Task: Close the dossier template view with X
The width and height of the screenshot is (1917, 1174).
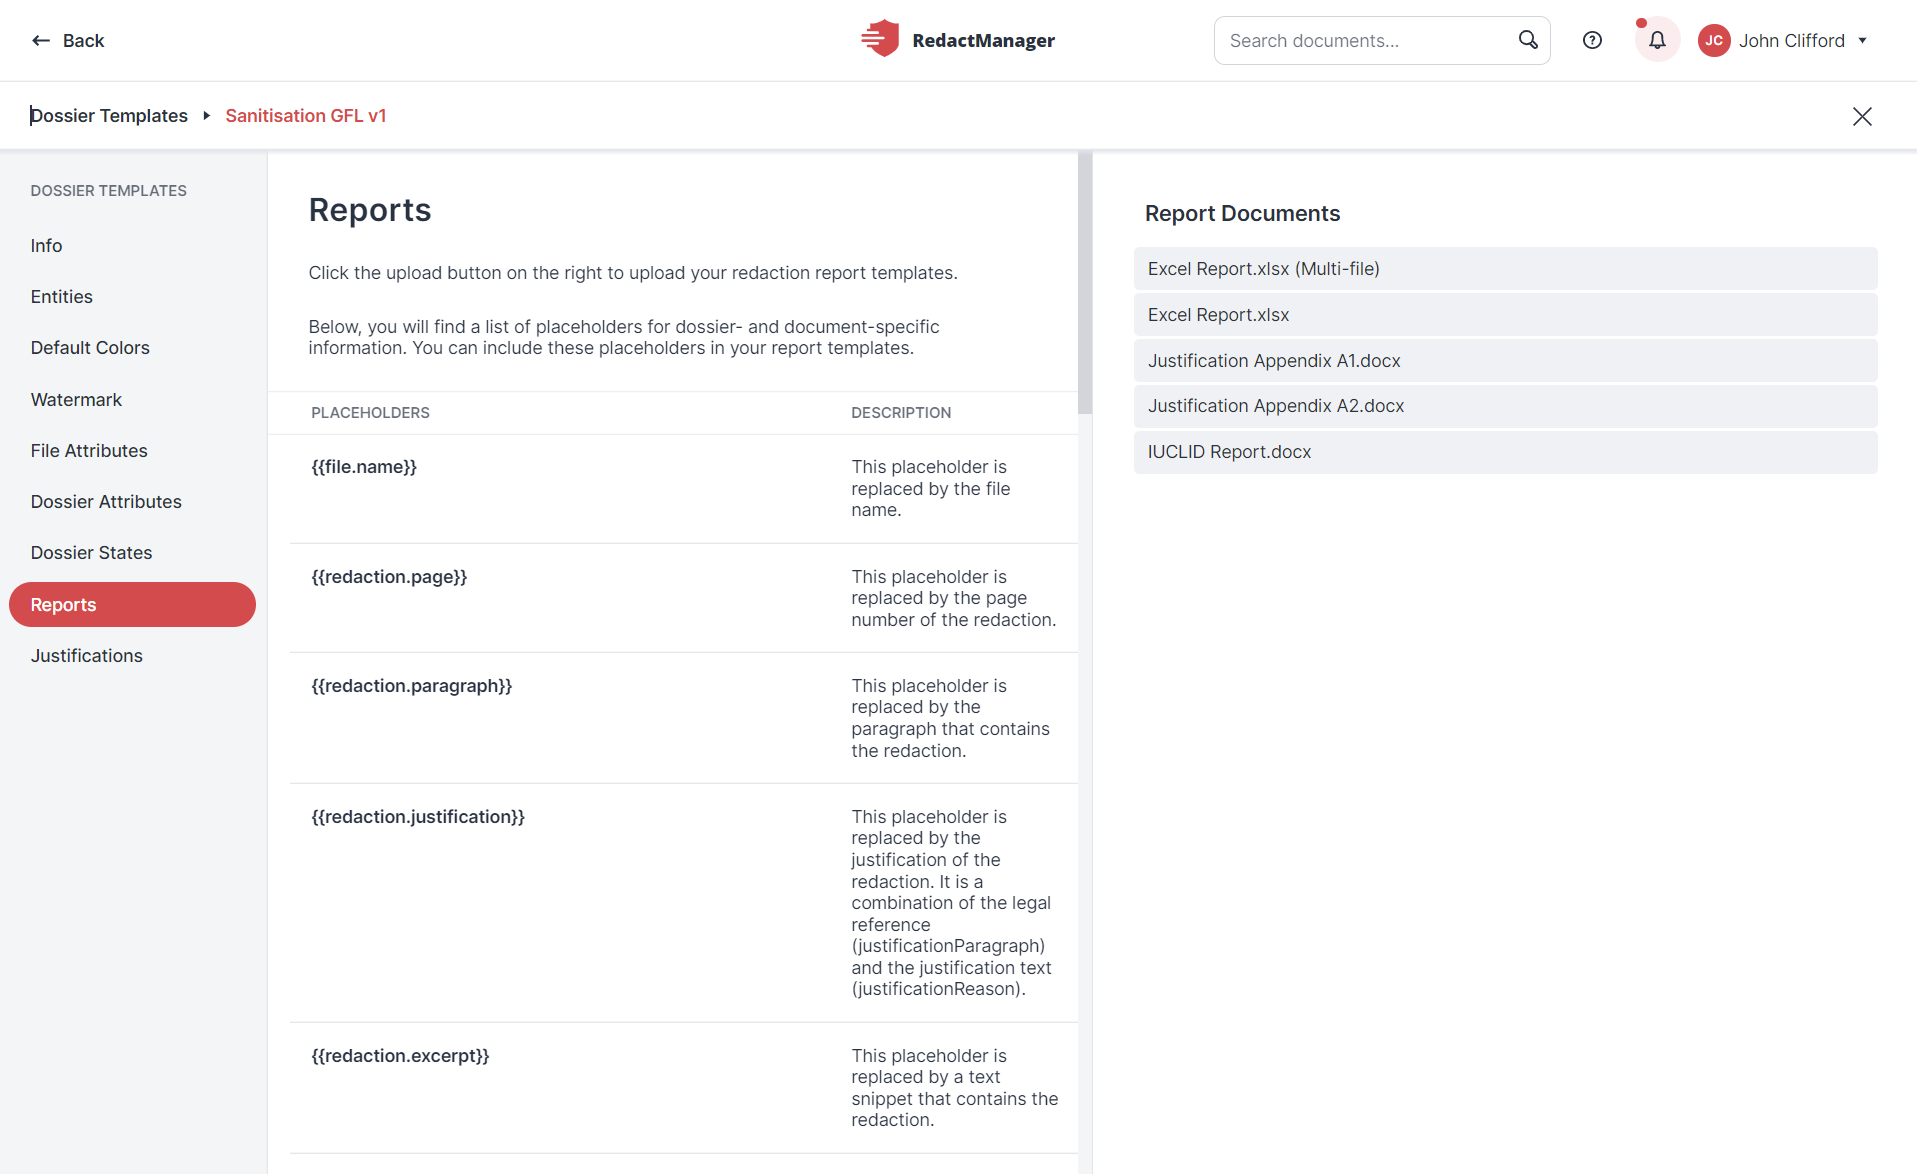Action: [1862, 116]
